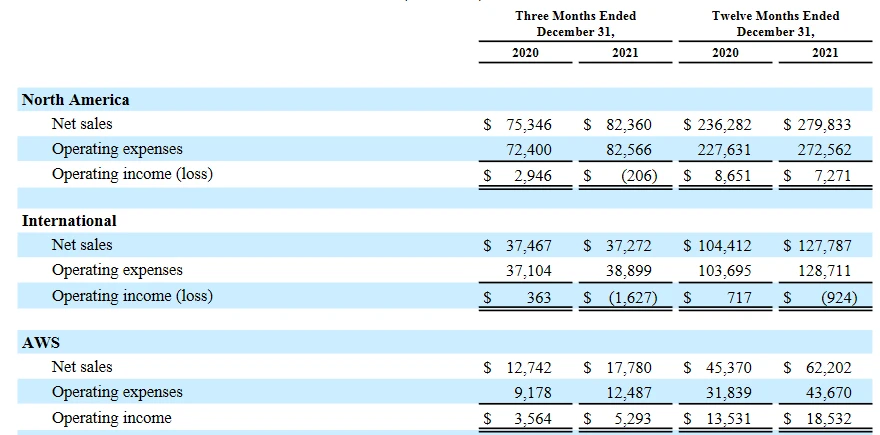Click International net sales value 37,467
This screenshot has height=435, width=880.
[x=530, y=246]
